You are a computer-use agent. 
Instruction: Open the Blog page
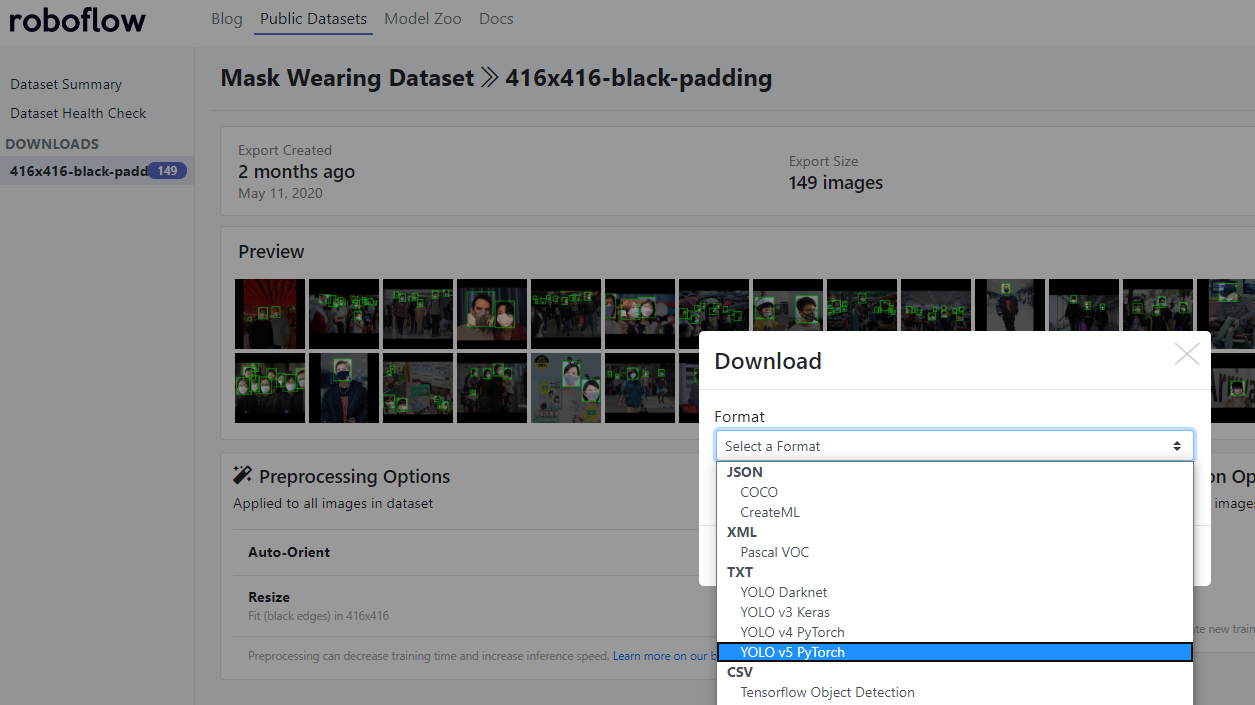click(x=227, y=19)
